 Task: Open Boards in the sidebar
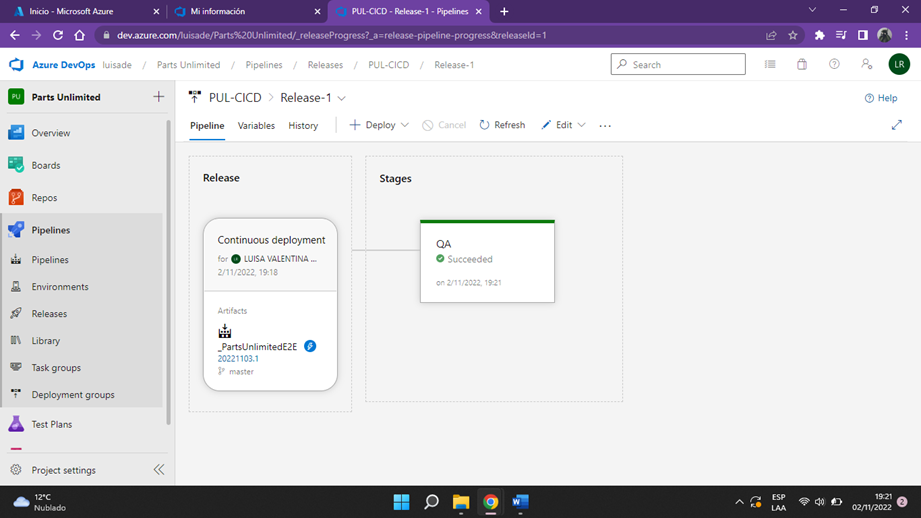[46, 165]
